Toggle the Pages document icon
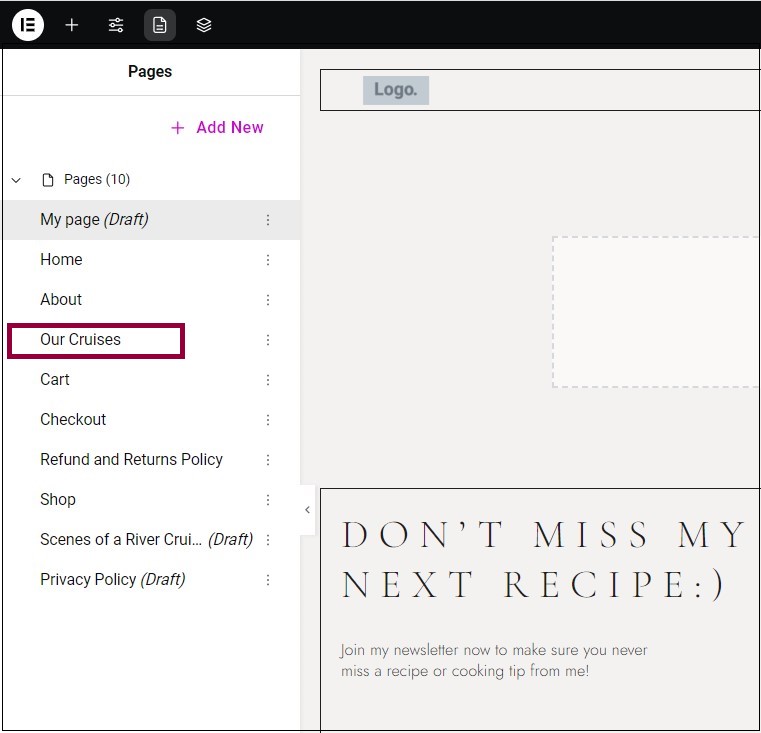 [x=160, y=25]
